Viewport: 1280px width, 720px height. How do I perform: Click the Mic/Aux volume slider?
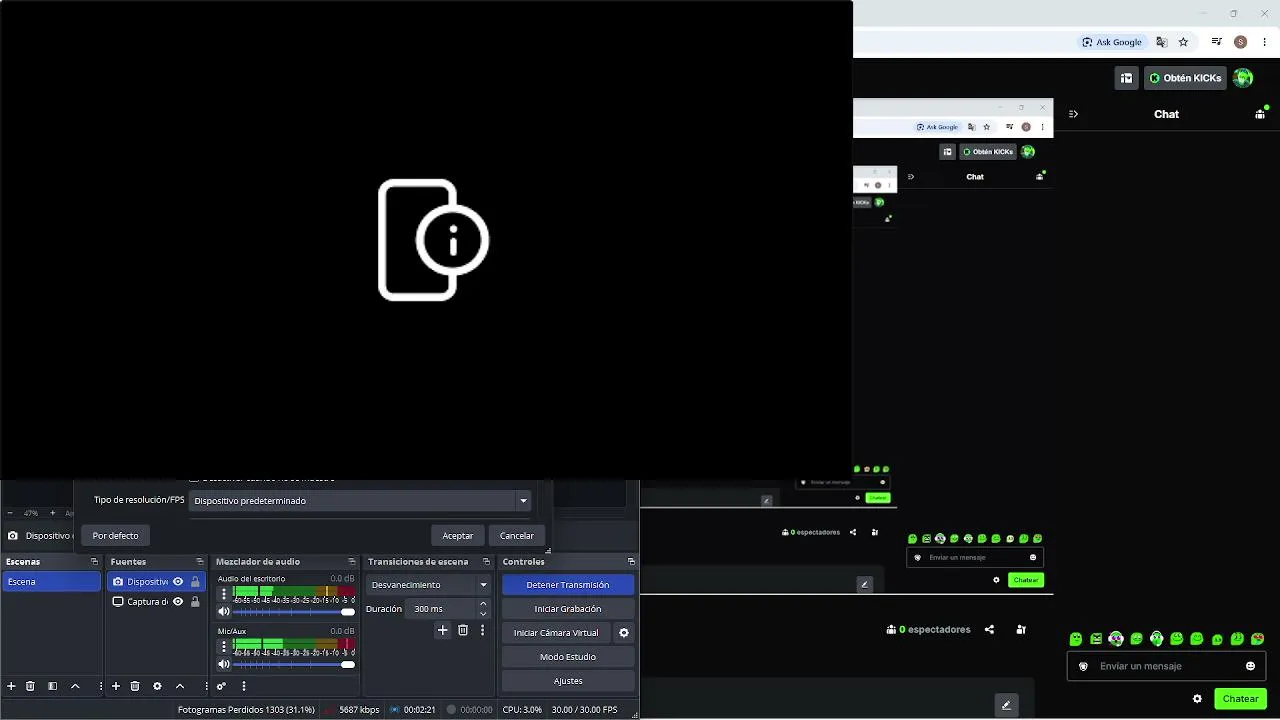pyautogui.click(x=294, y=664)
